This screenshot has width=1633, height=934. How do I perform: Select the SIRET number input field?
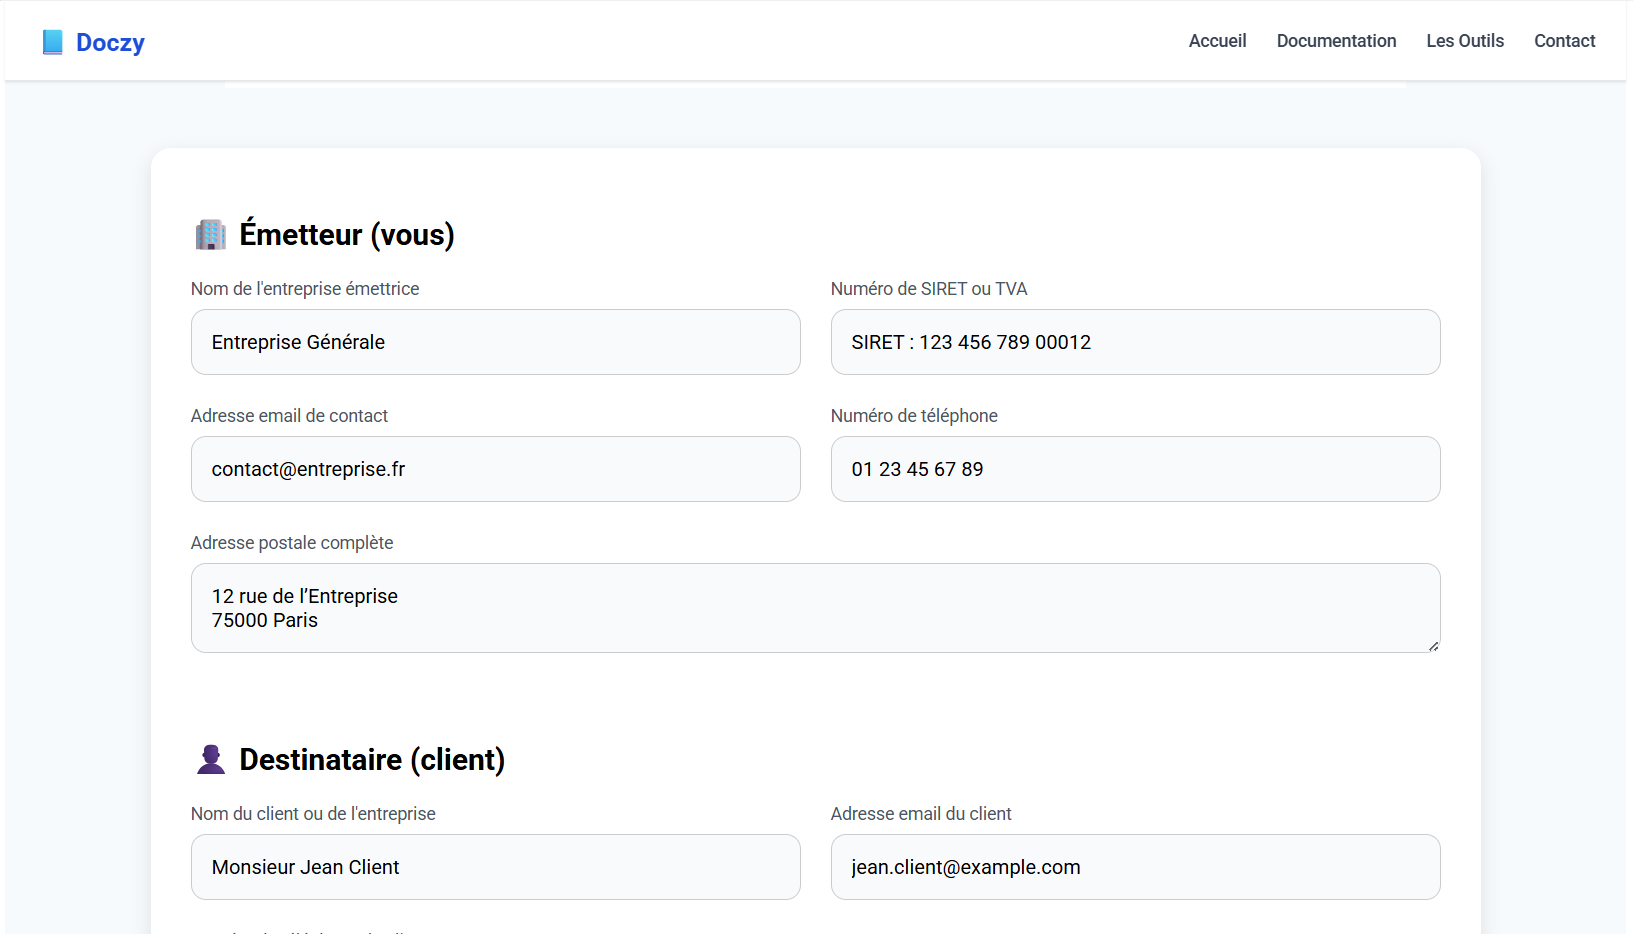point(1135,342)
